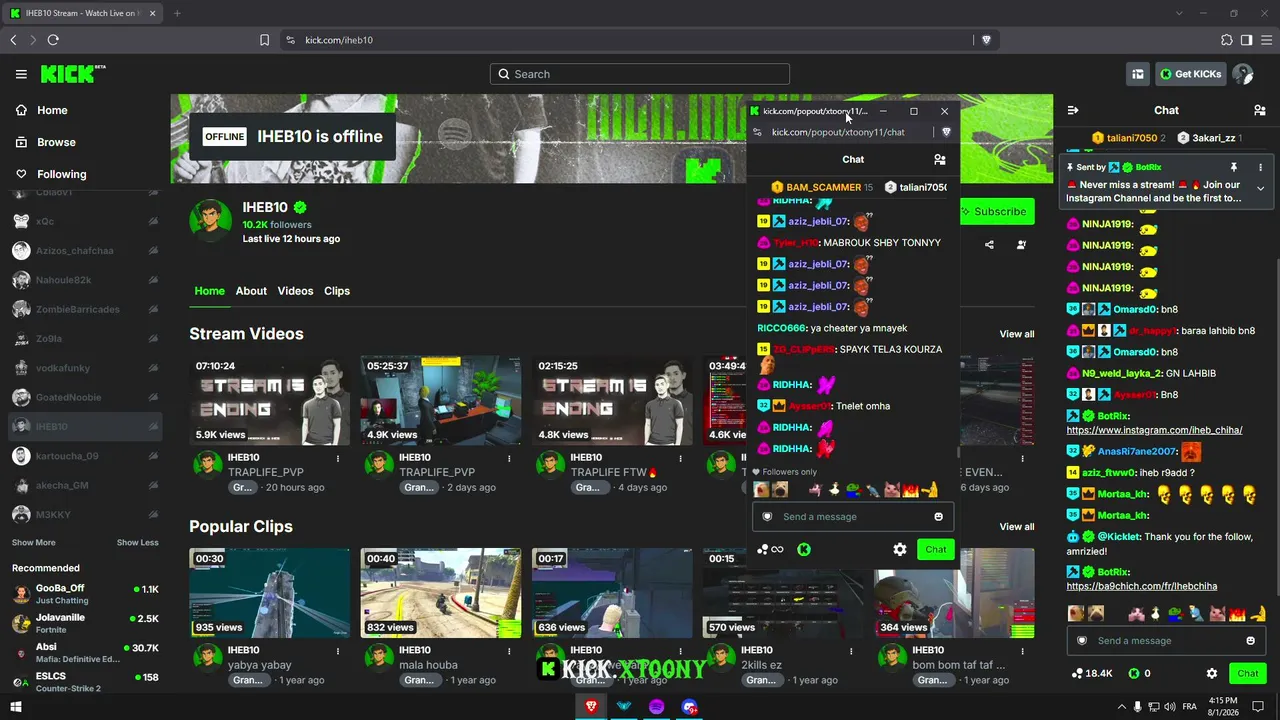Open the user profile avatar menu
Screen dimensions: 1280x720
click(1243, 74)
